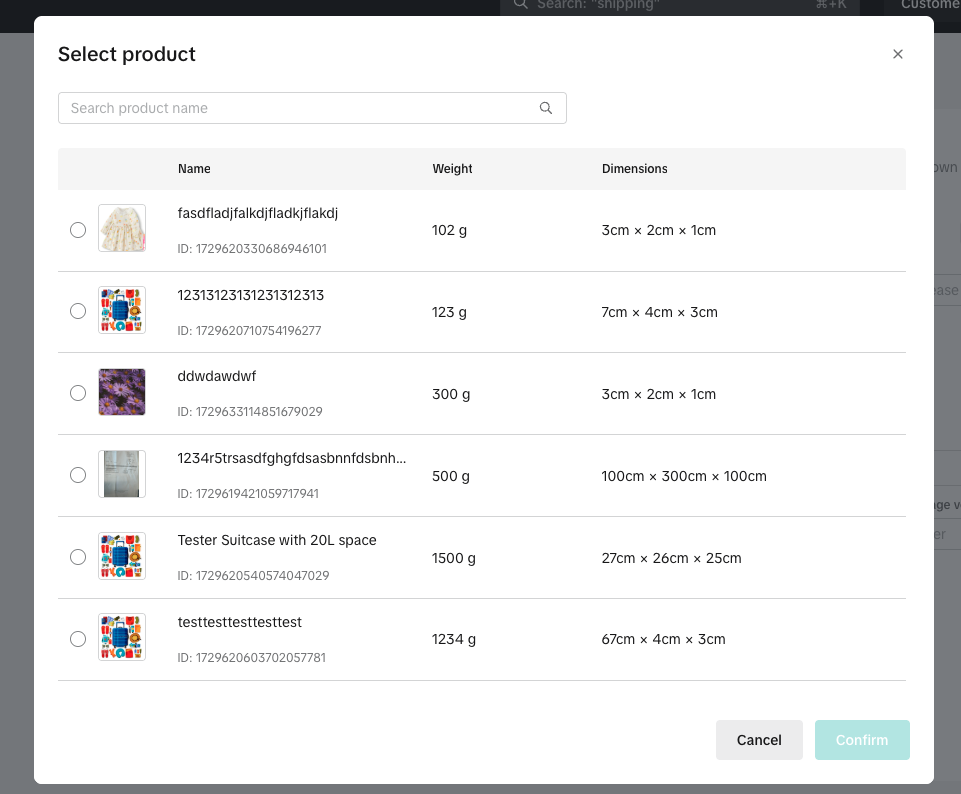Choose Tester Suitcase with 20L space radio
Screen dimensions: 961x794
78,558
